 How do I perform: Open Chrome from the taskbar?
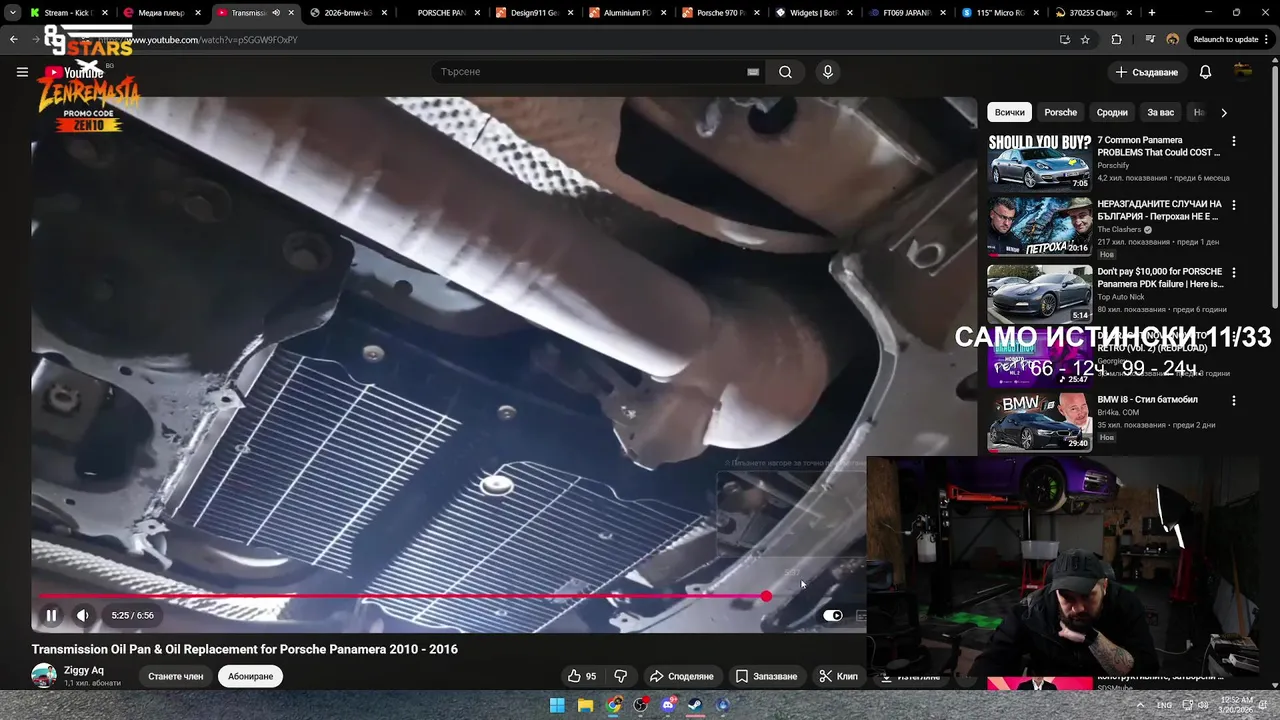pyautogui.click(x=614, y=705)
